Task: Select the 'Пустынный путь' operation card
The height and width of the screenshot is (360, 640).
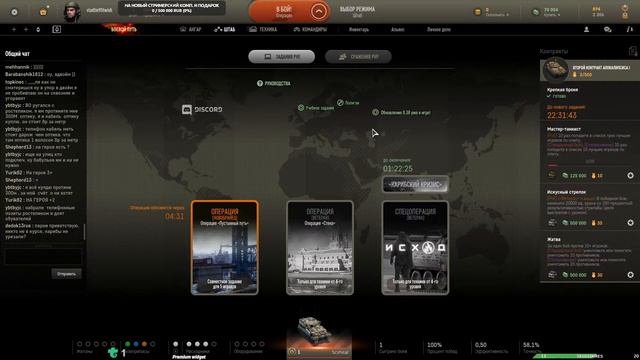Action: point(224,247)
